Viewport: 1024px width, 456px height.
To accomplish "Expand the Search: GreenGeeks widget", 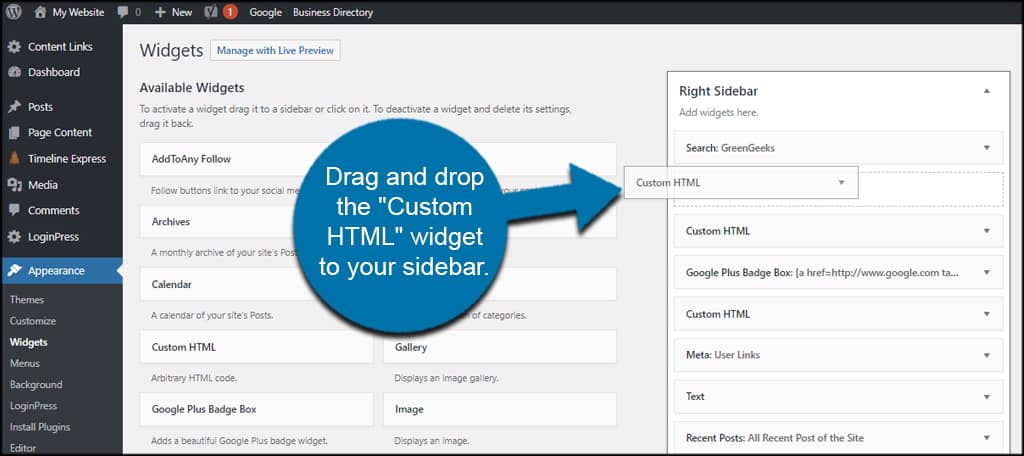I will point(986,148).
